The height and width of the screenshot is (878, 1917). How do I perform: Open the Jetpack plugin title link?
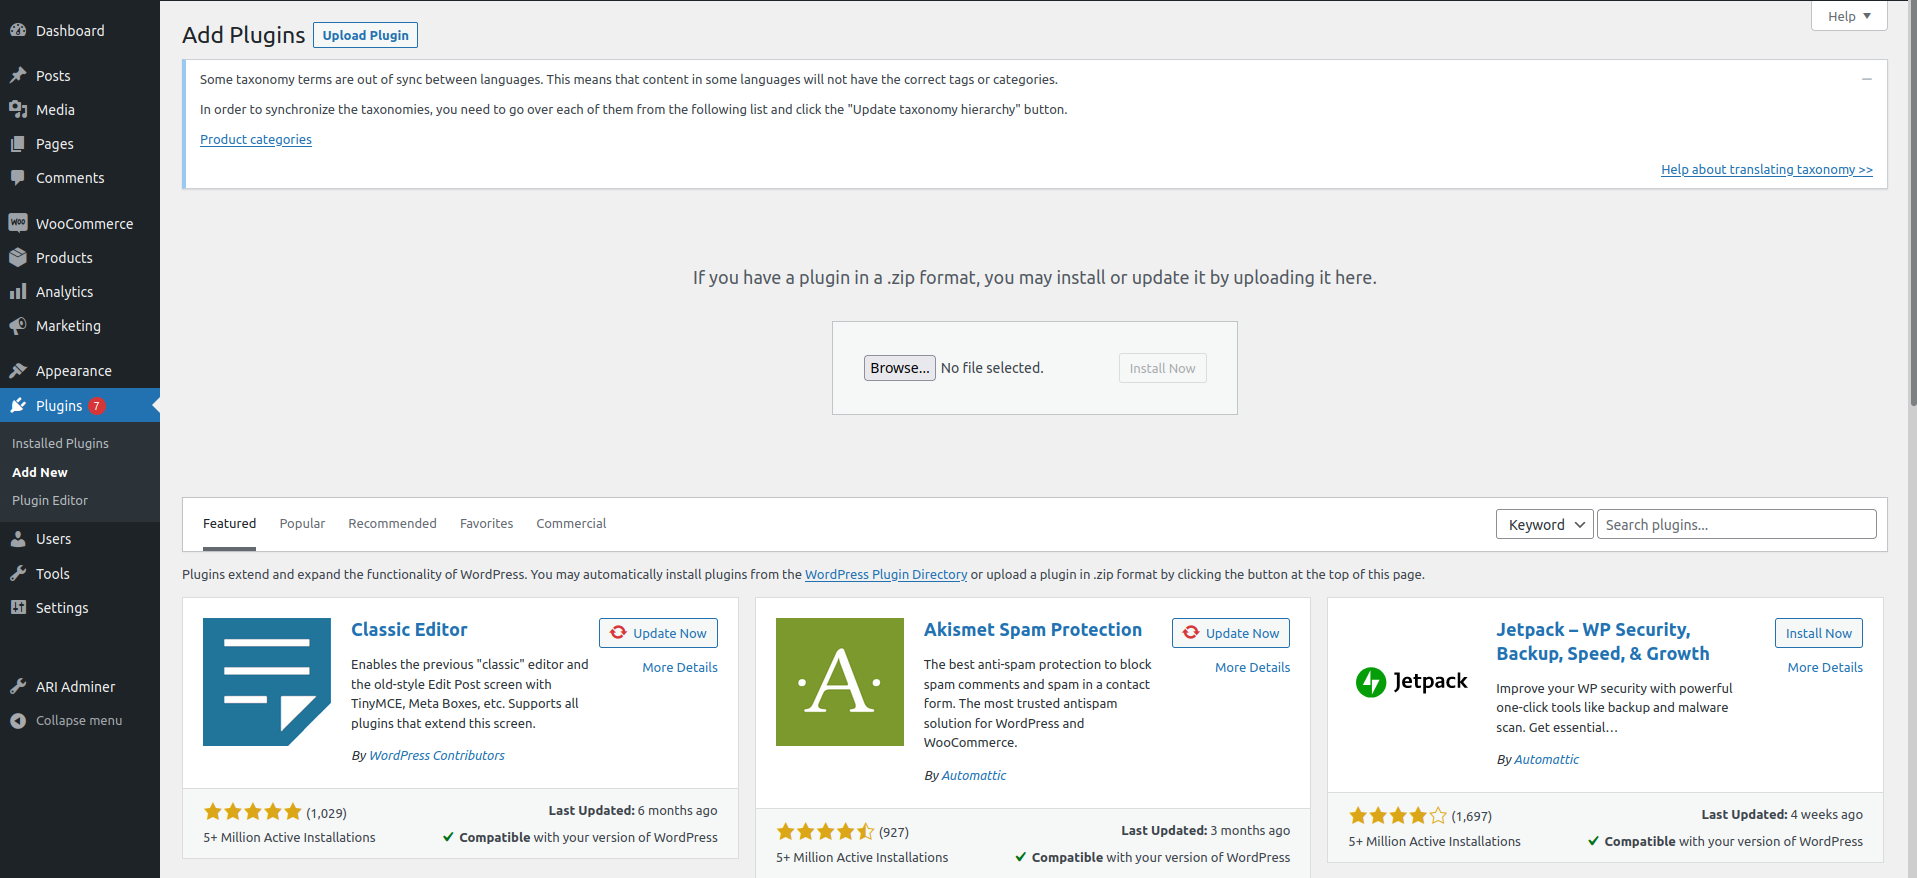(1603, 642)
